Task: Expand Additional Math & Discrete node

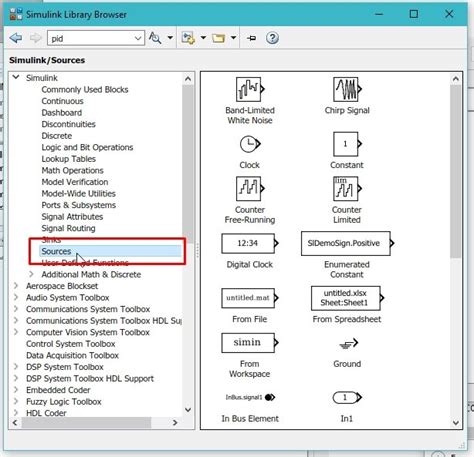Action: click(x=31, y=274)
